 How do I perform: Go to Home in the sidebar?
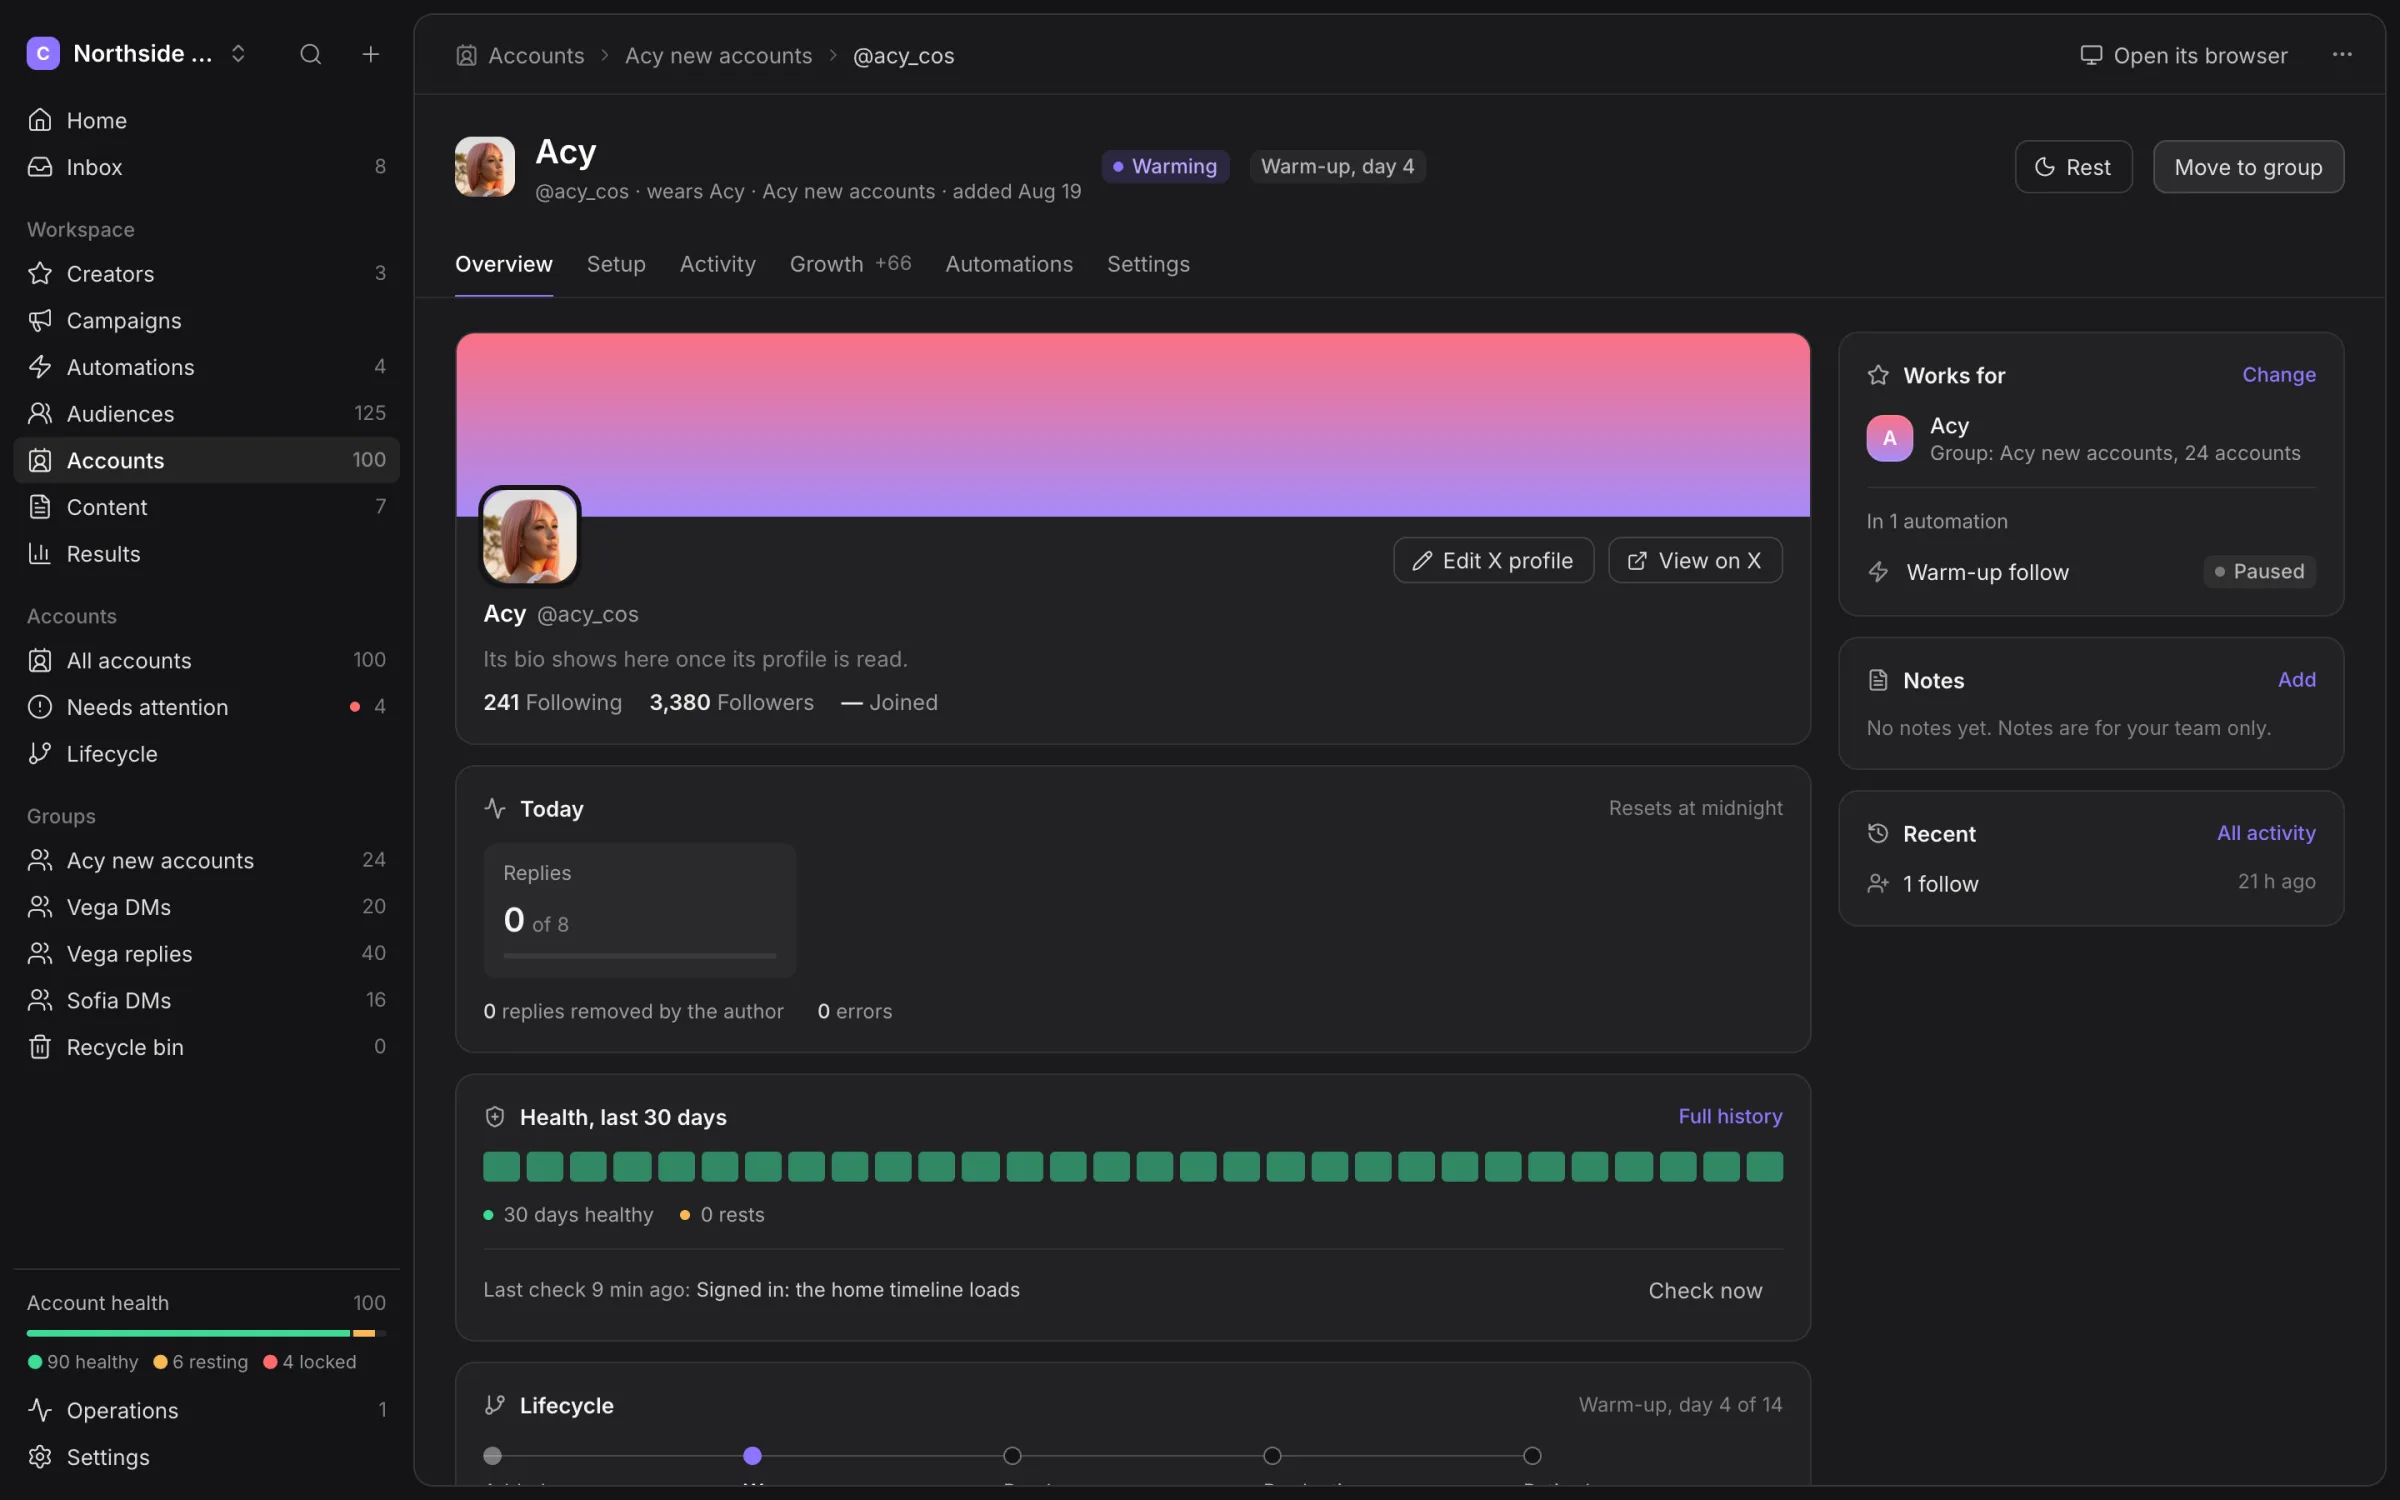click(x=206, y=120)
